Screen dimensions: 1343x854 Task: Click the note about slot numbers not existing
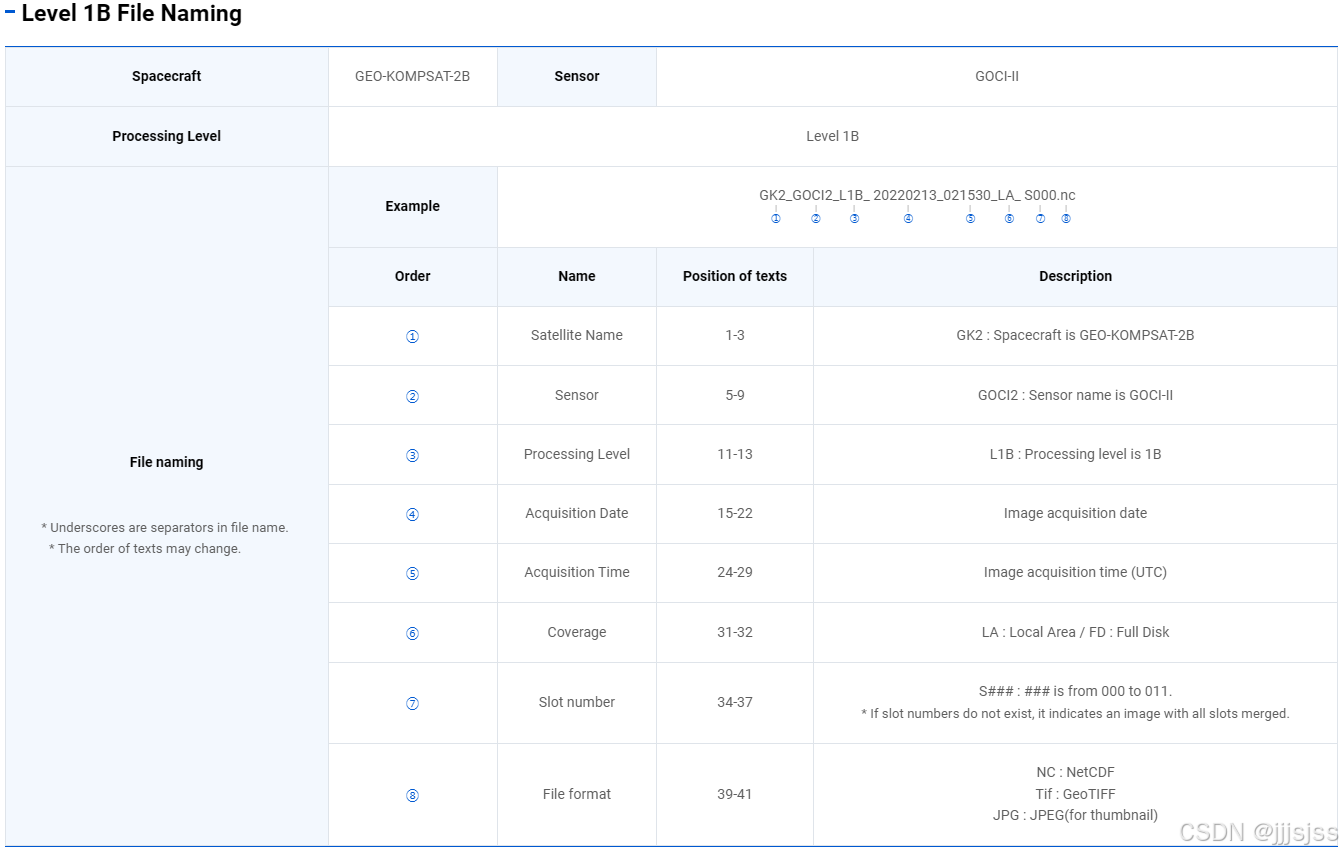click(1075, 714)
